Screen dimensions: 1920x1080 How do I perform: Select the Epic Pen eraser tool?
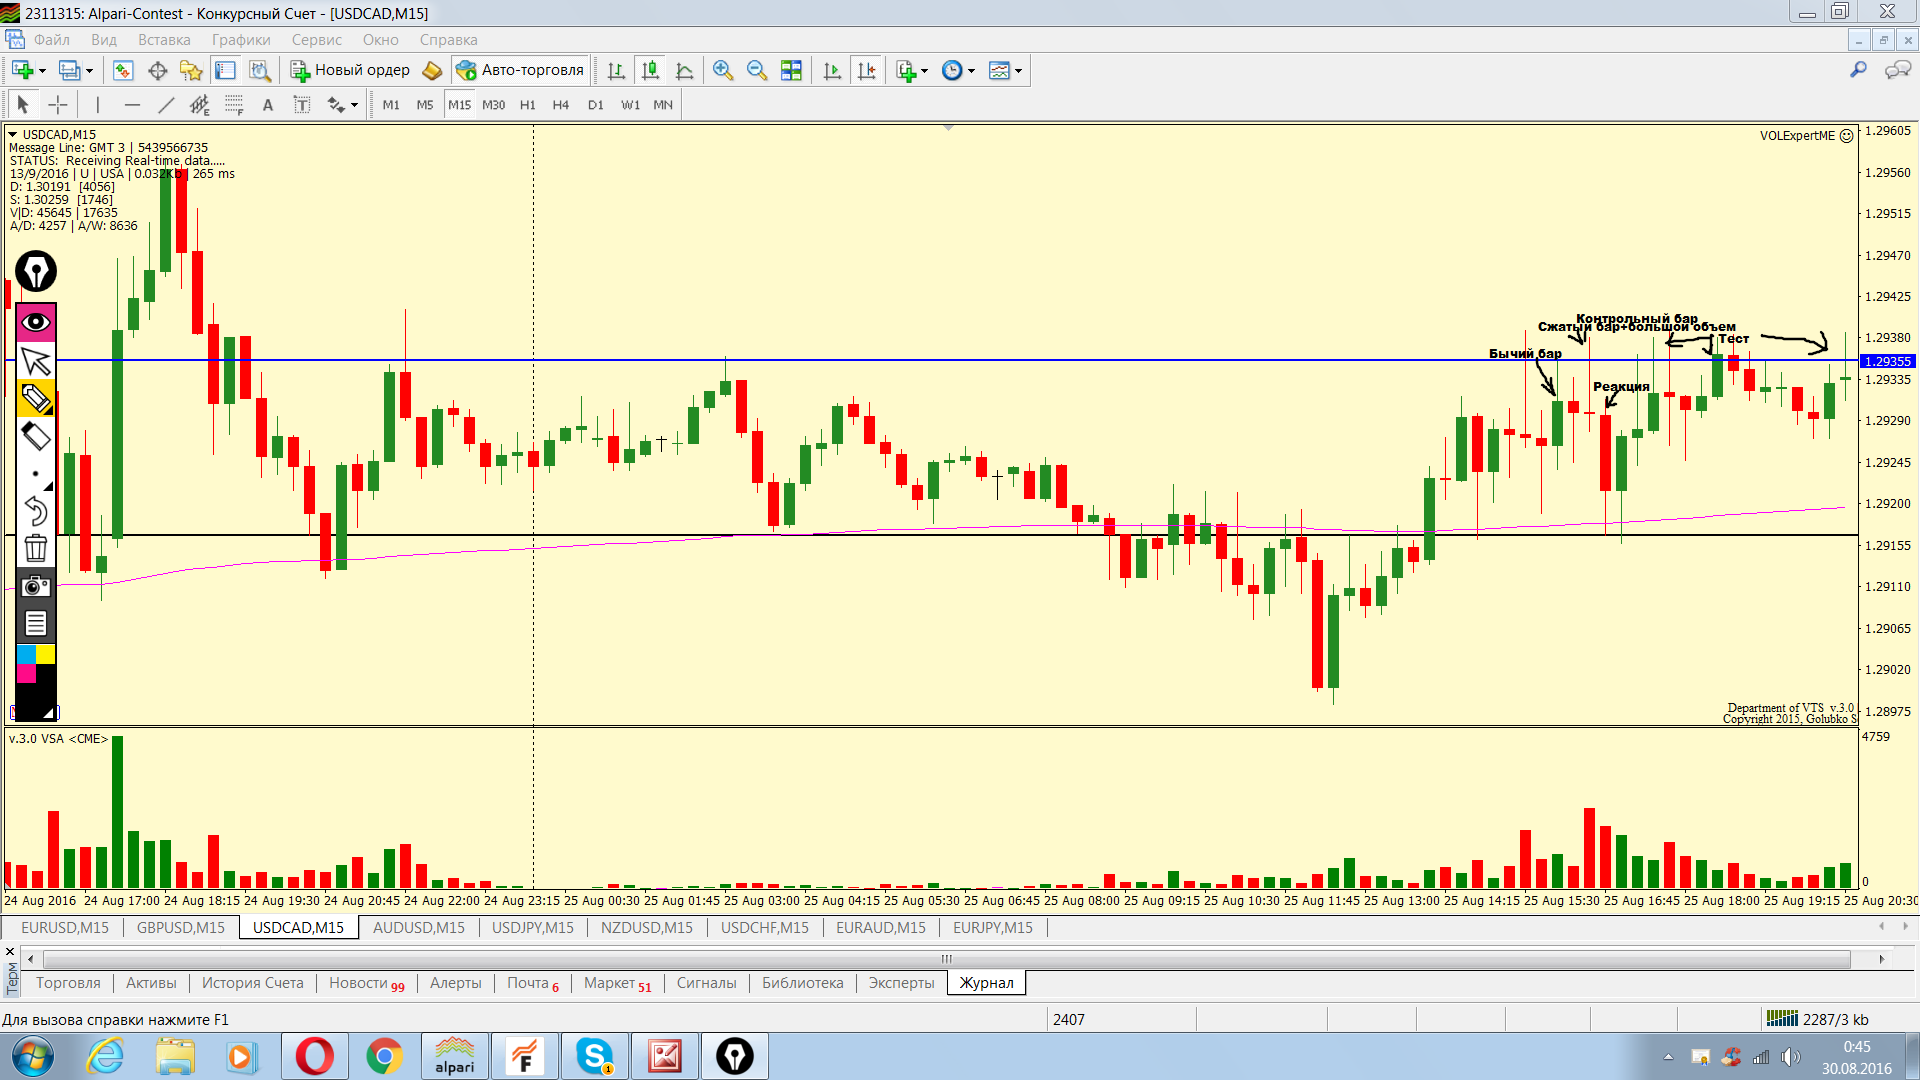(36, 436)
